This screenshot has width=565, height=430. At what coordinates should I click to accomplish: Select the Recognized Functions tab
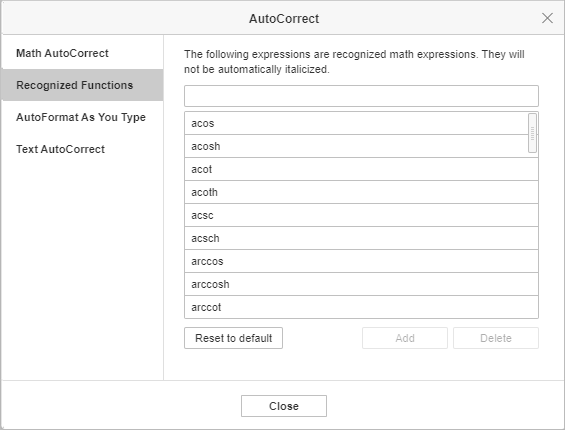(82, 85)
